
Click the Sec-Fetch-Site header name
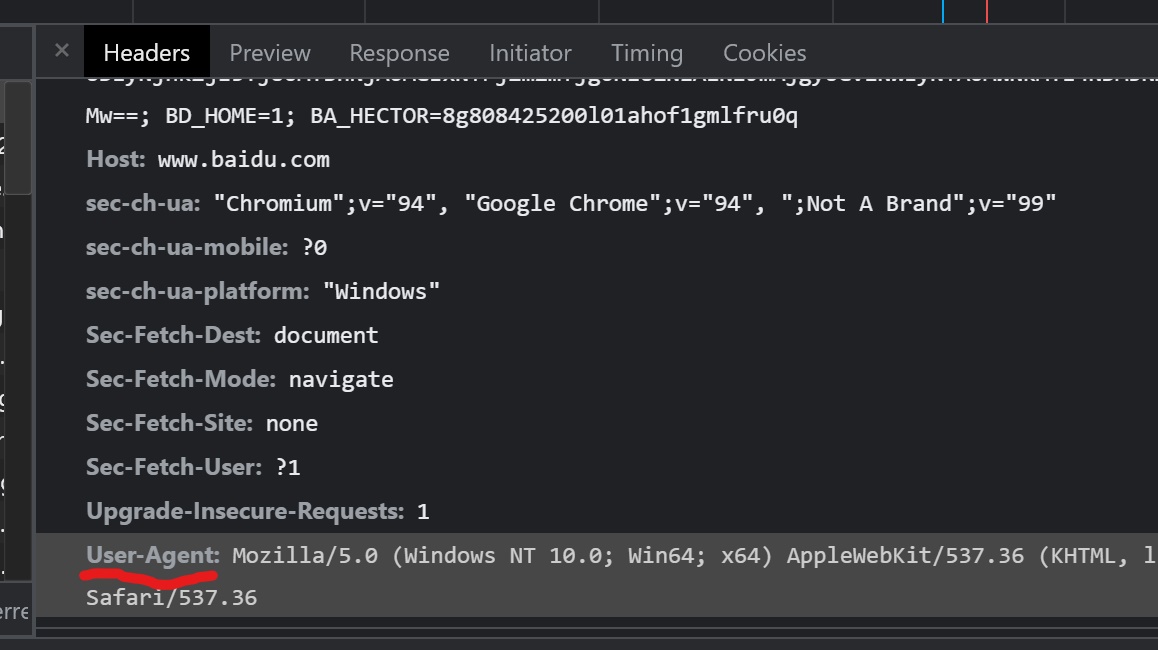click(x=169, y=422)
